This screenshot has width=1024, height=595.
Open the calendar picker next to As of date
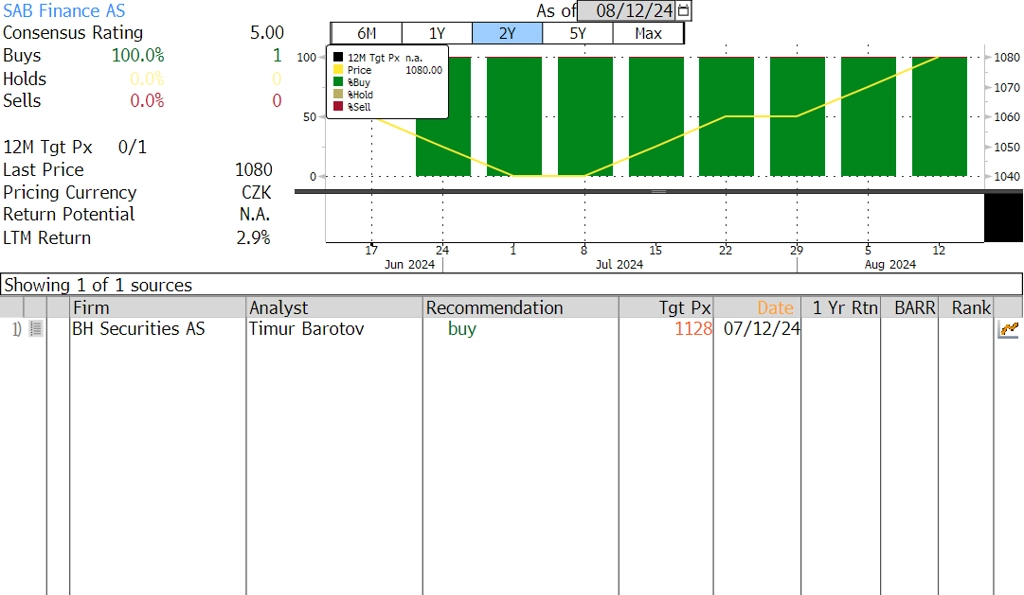pos(683,10)
